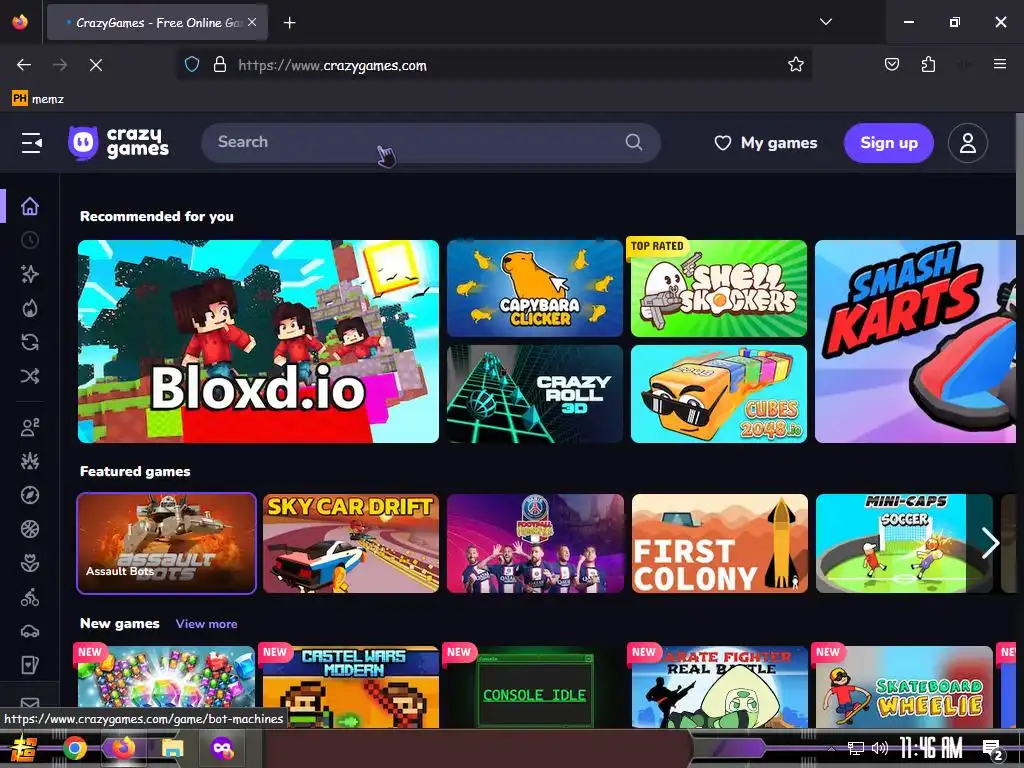This screenshot has height=768, width=1024.
Task: Open Firefox application menu
Action: click(999, 64)
